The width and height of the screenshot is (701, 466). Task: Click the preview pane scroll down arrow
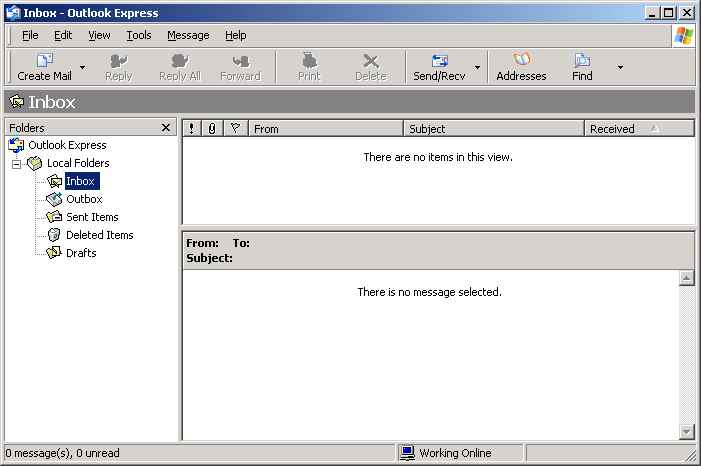(x=686, y=432)
